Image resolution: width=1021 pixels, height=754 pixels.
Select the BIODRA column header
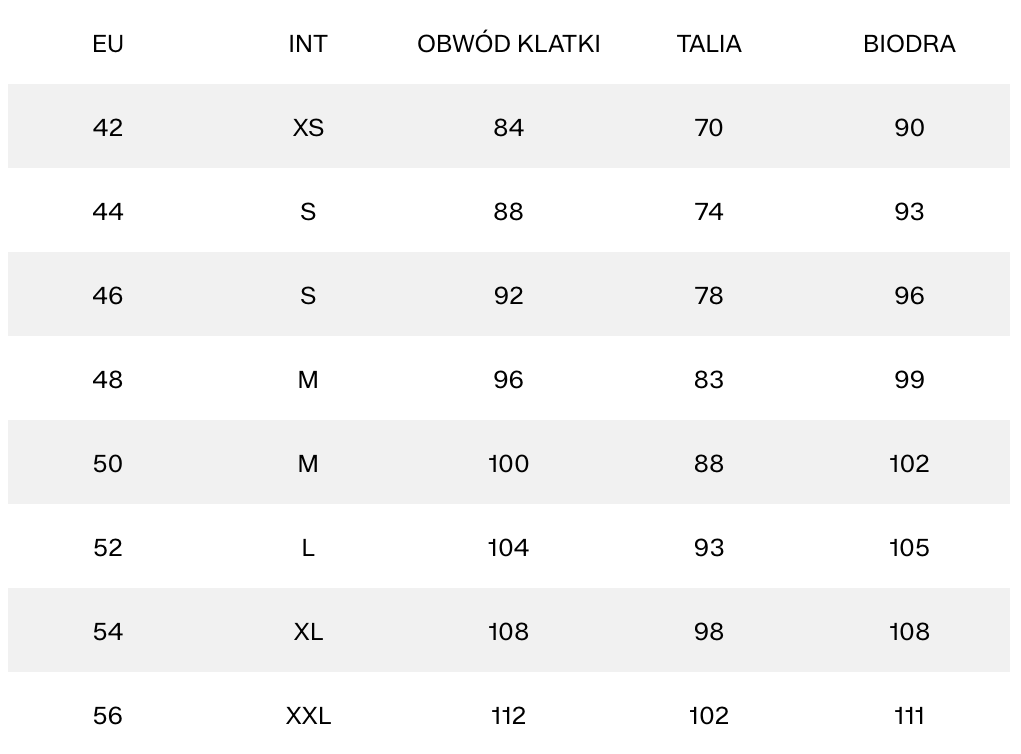tap(909, 44)
